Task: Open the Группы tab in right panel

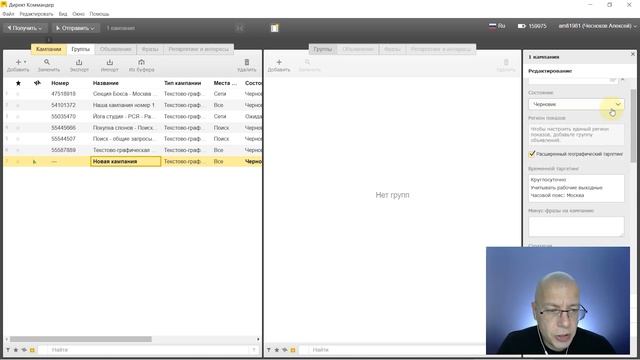Action: click(323, 49)
